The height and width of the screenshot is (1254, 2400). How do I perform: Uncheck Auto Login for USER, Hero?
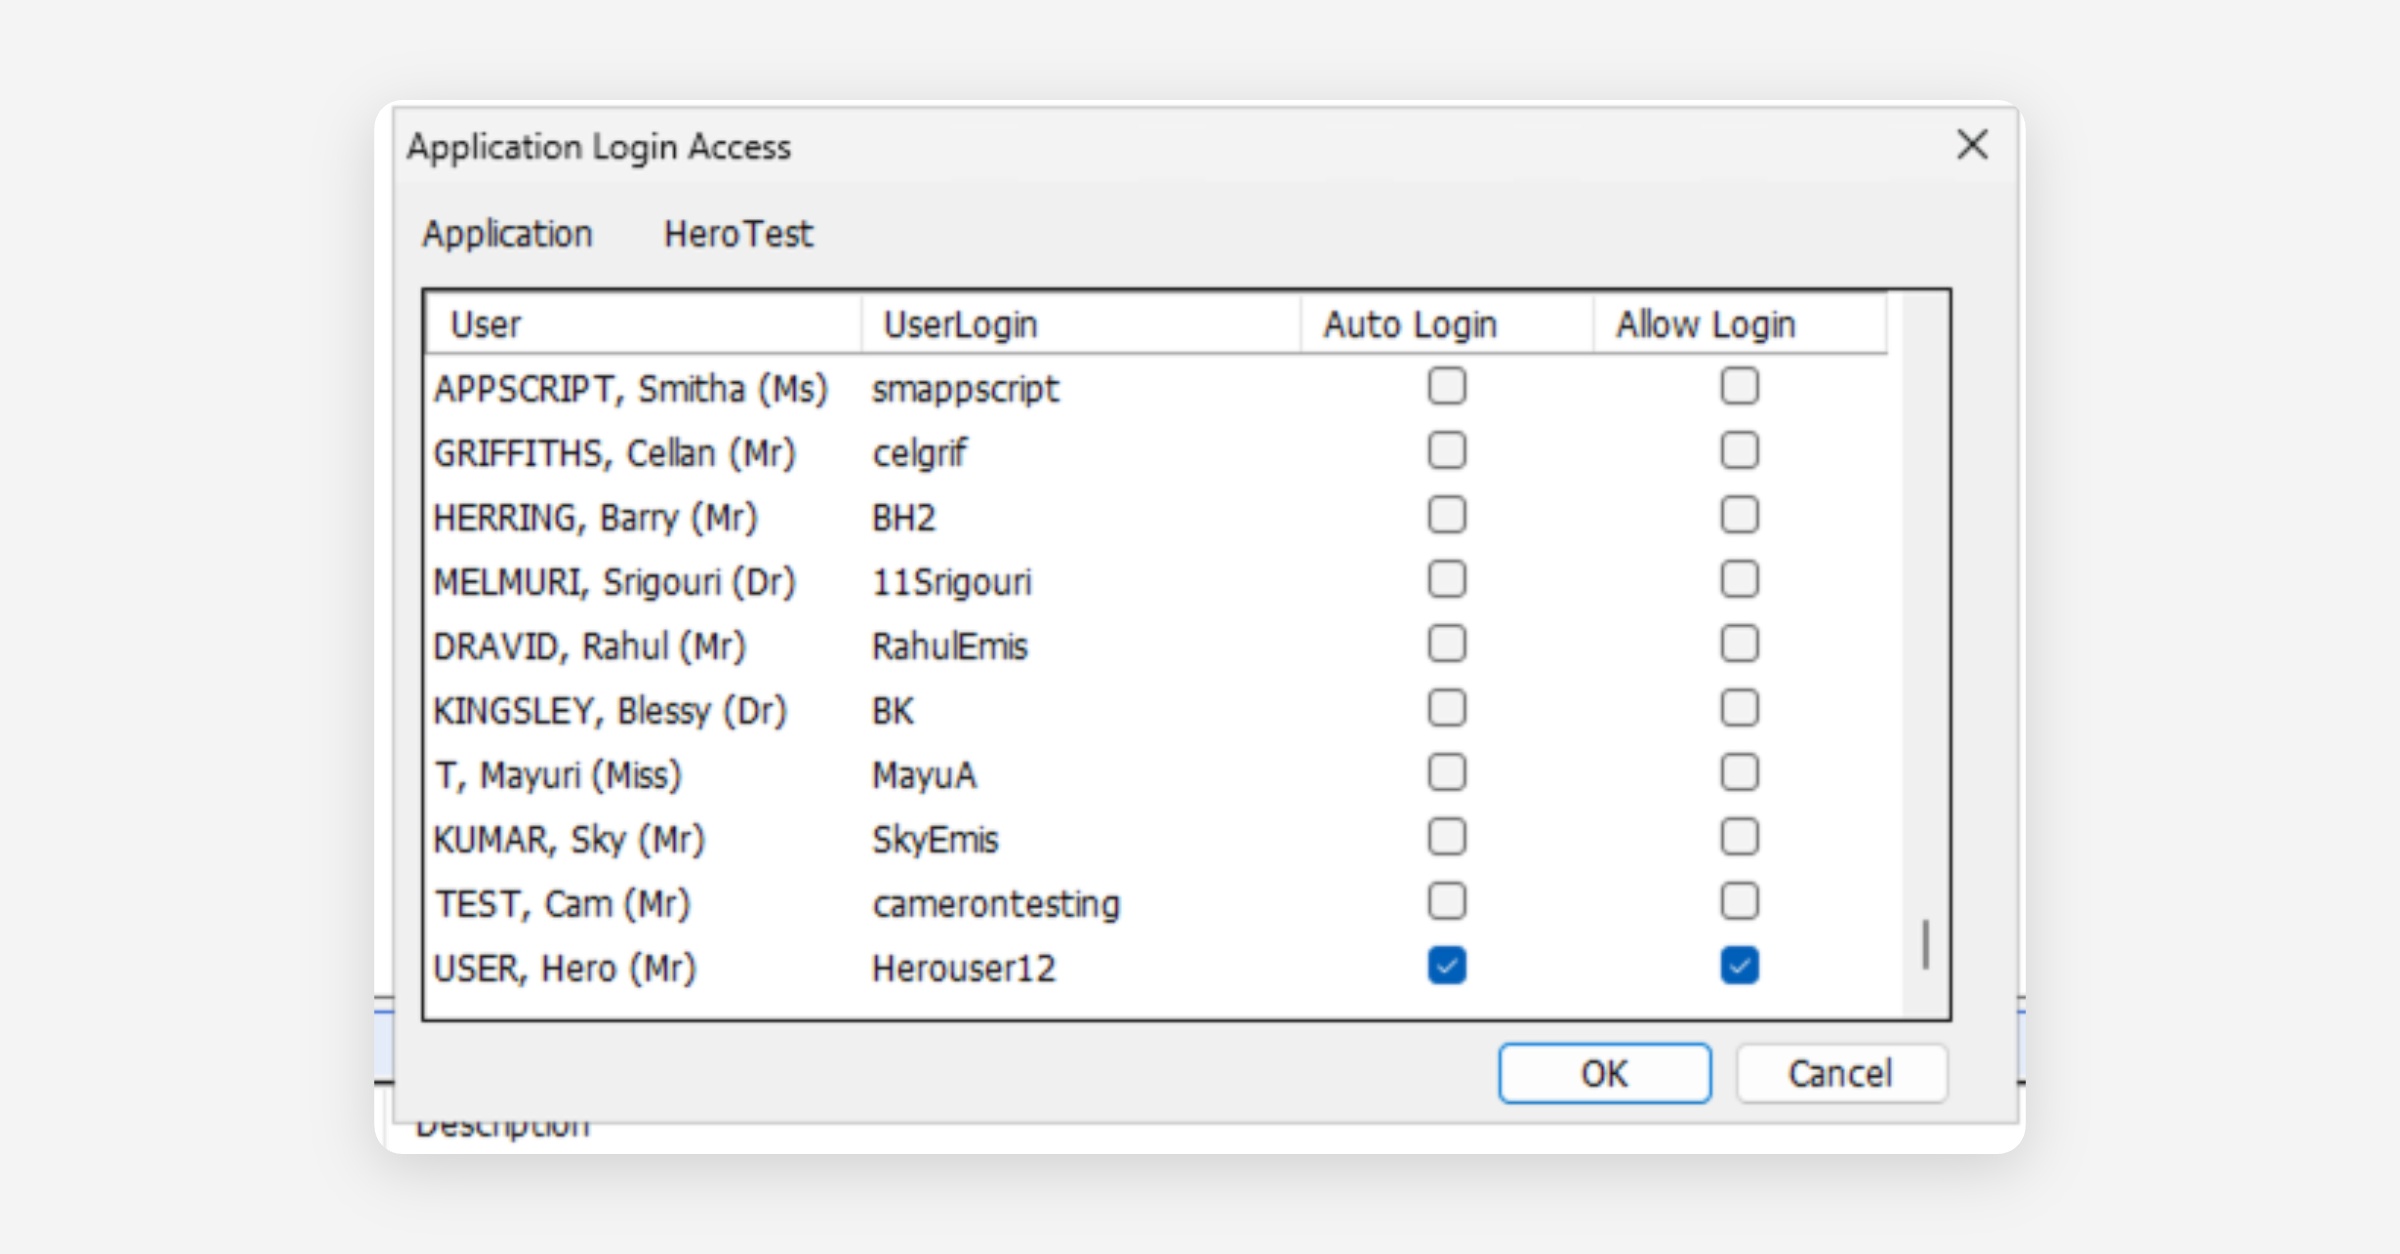(x=1446, y=966)
